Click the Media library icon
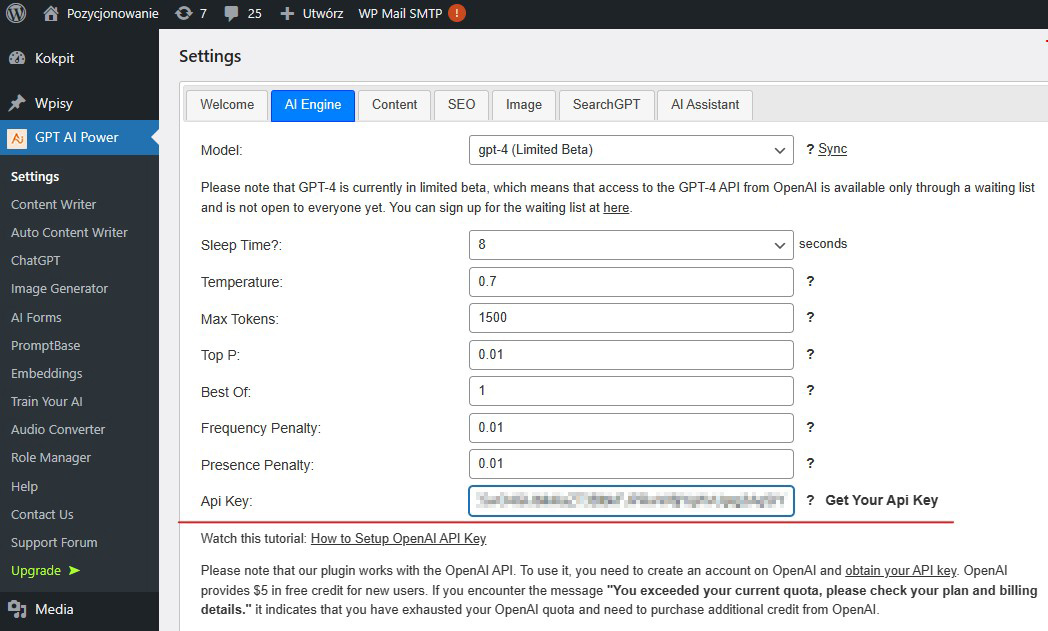Viewport: 1048px width, 631px height. (x=17, y=609)
